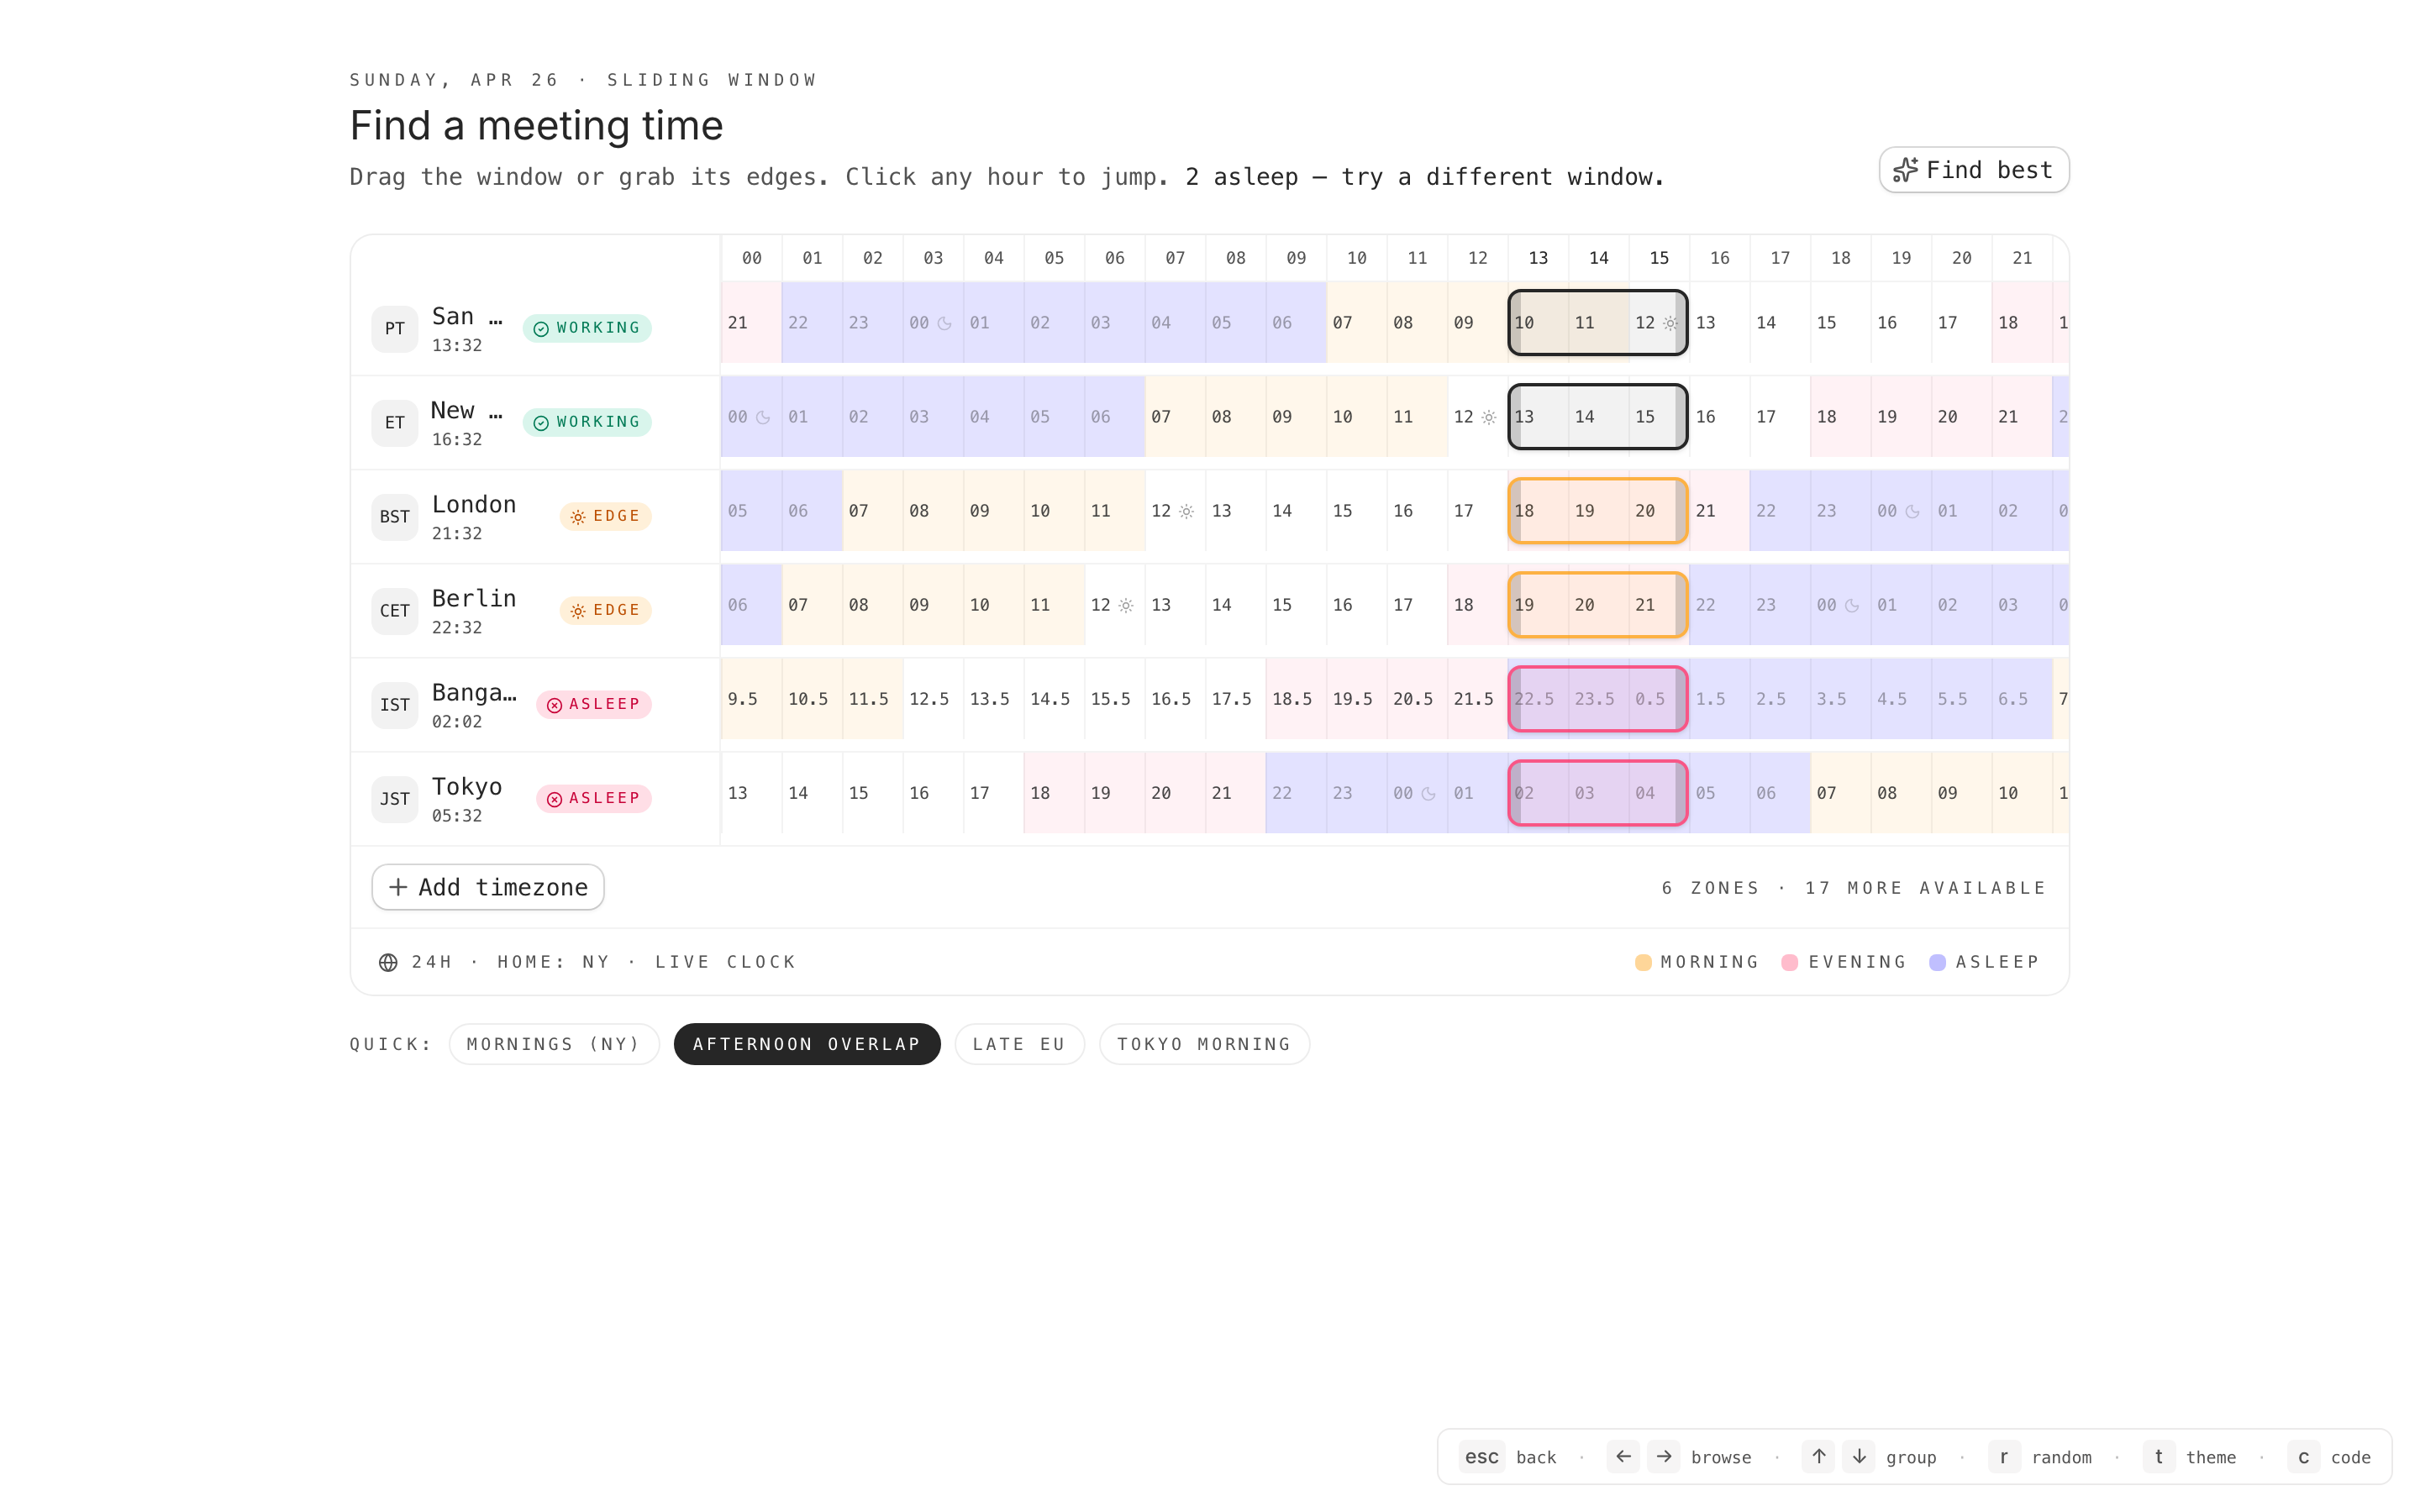Click the moon icon in Tokyo's midnight cell
The width and height of the screenshot is (2420, 1512).
pyautogui.click(x=1429, y=794)
